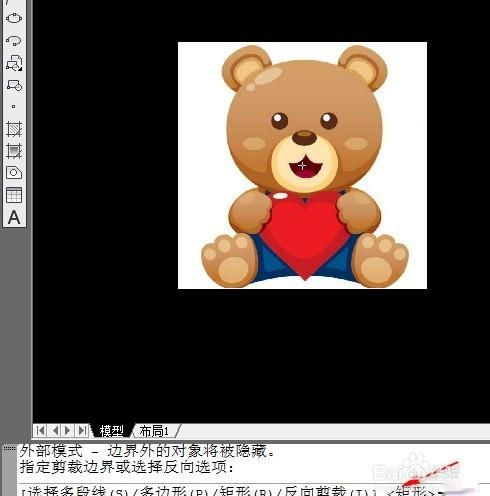This screenshot has width=490, height=496.
Task: Select the Multiline Text tool
Action: click(x=14, y=217)
